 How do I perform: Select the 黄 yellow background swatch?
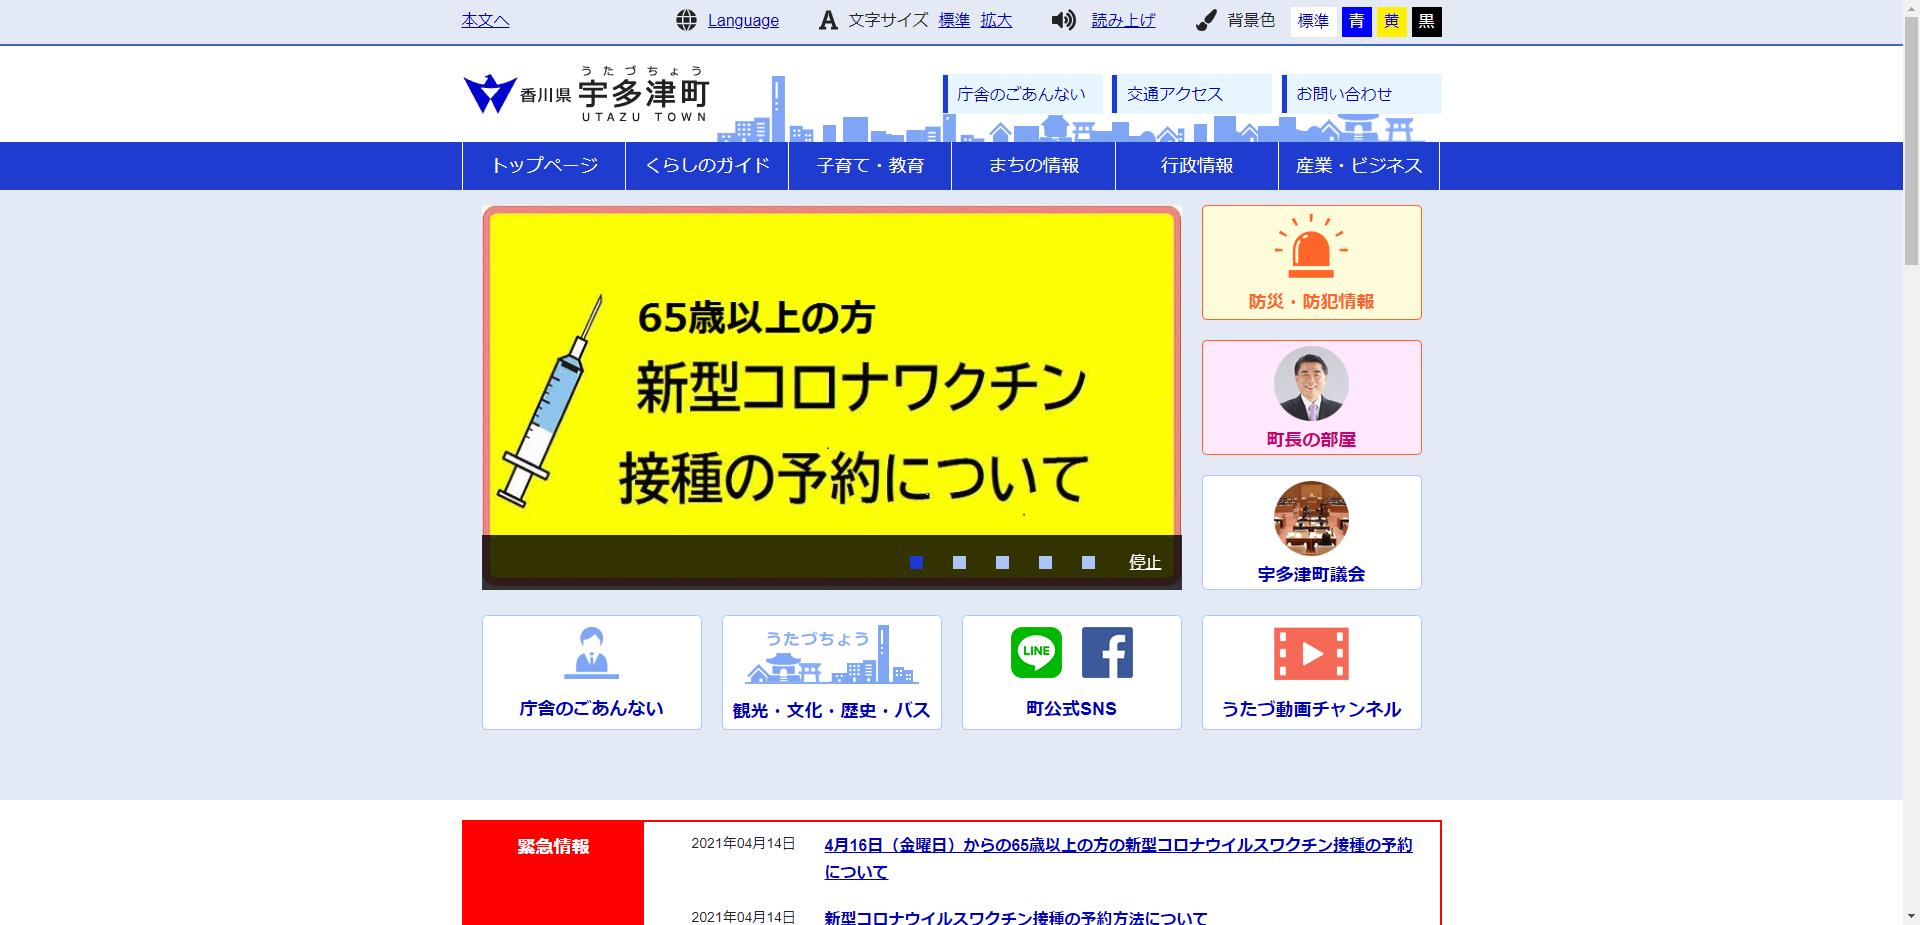[x=1392, y=20]
